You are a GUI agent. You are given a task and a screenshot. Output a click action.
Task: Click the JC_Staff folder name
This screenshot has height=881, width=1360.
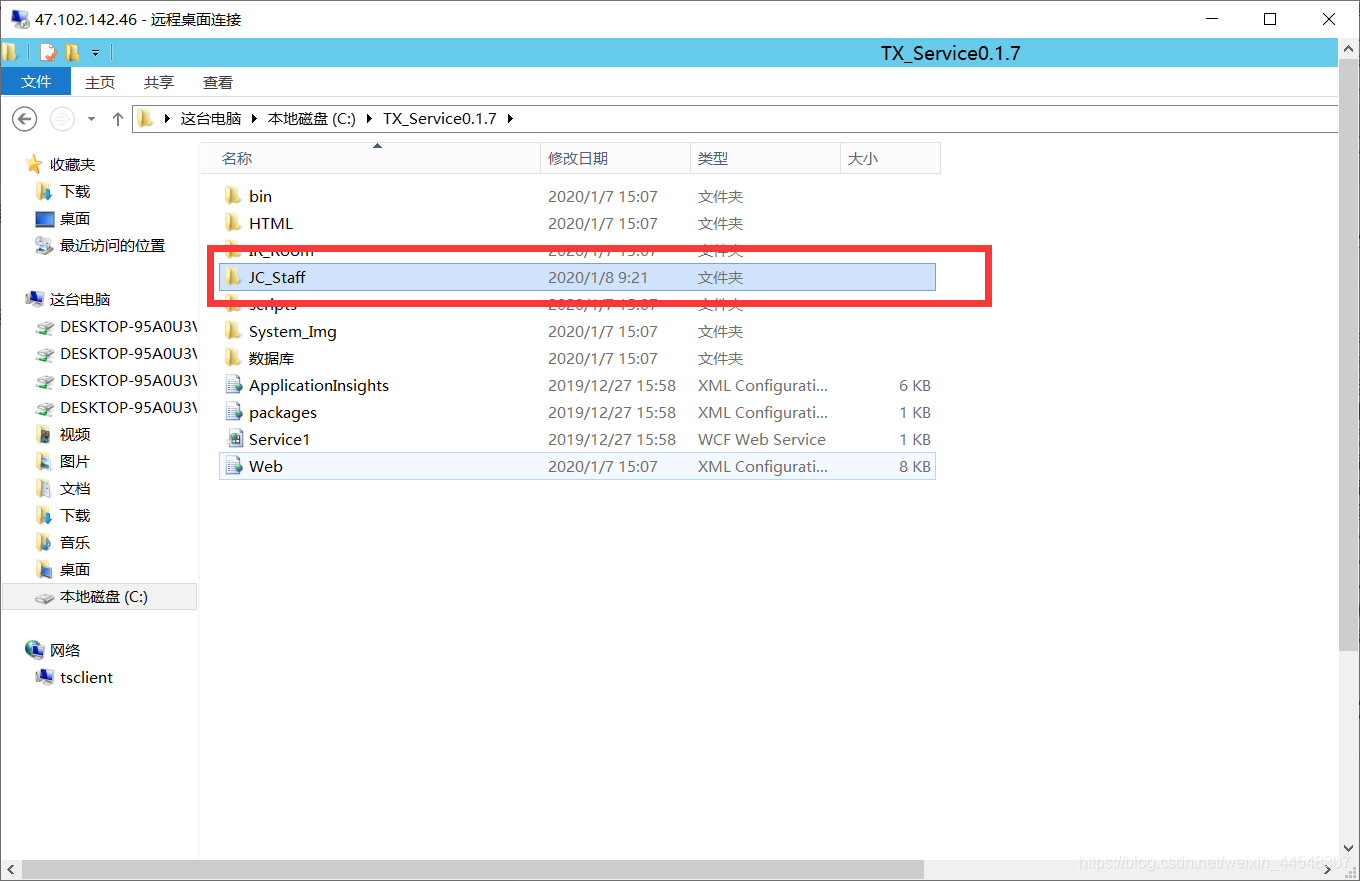pos(277,277)
